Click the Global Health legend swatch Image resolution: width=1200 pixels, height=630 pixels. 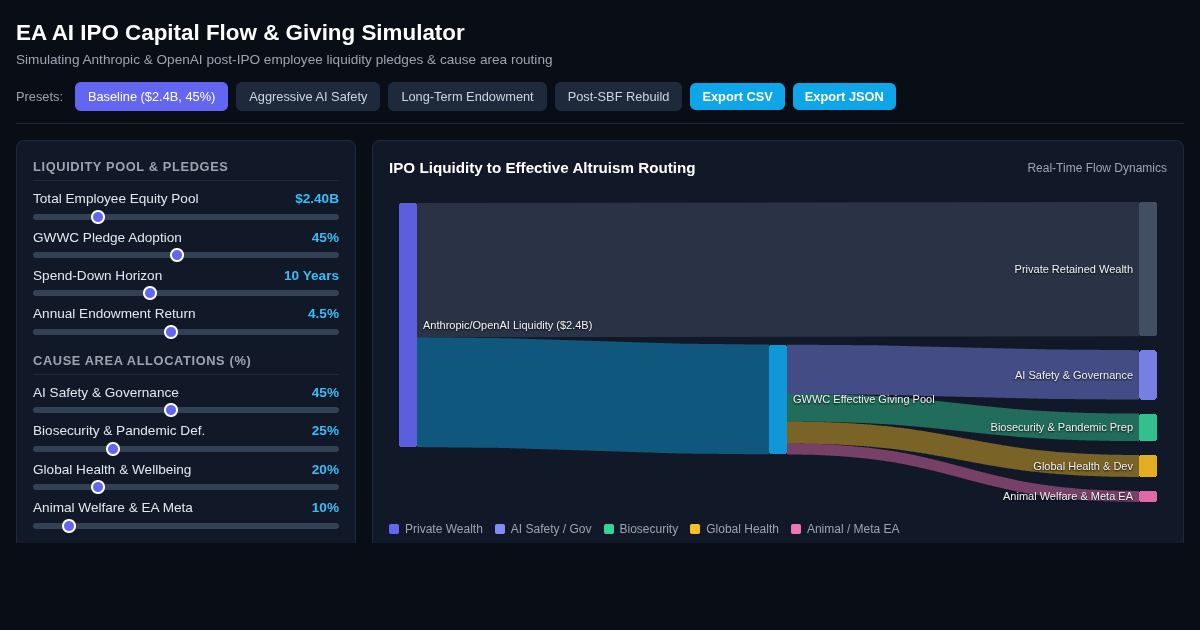coord(695,529)
